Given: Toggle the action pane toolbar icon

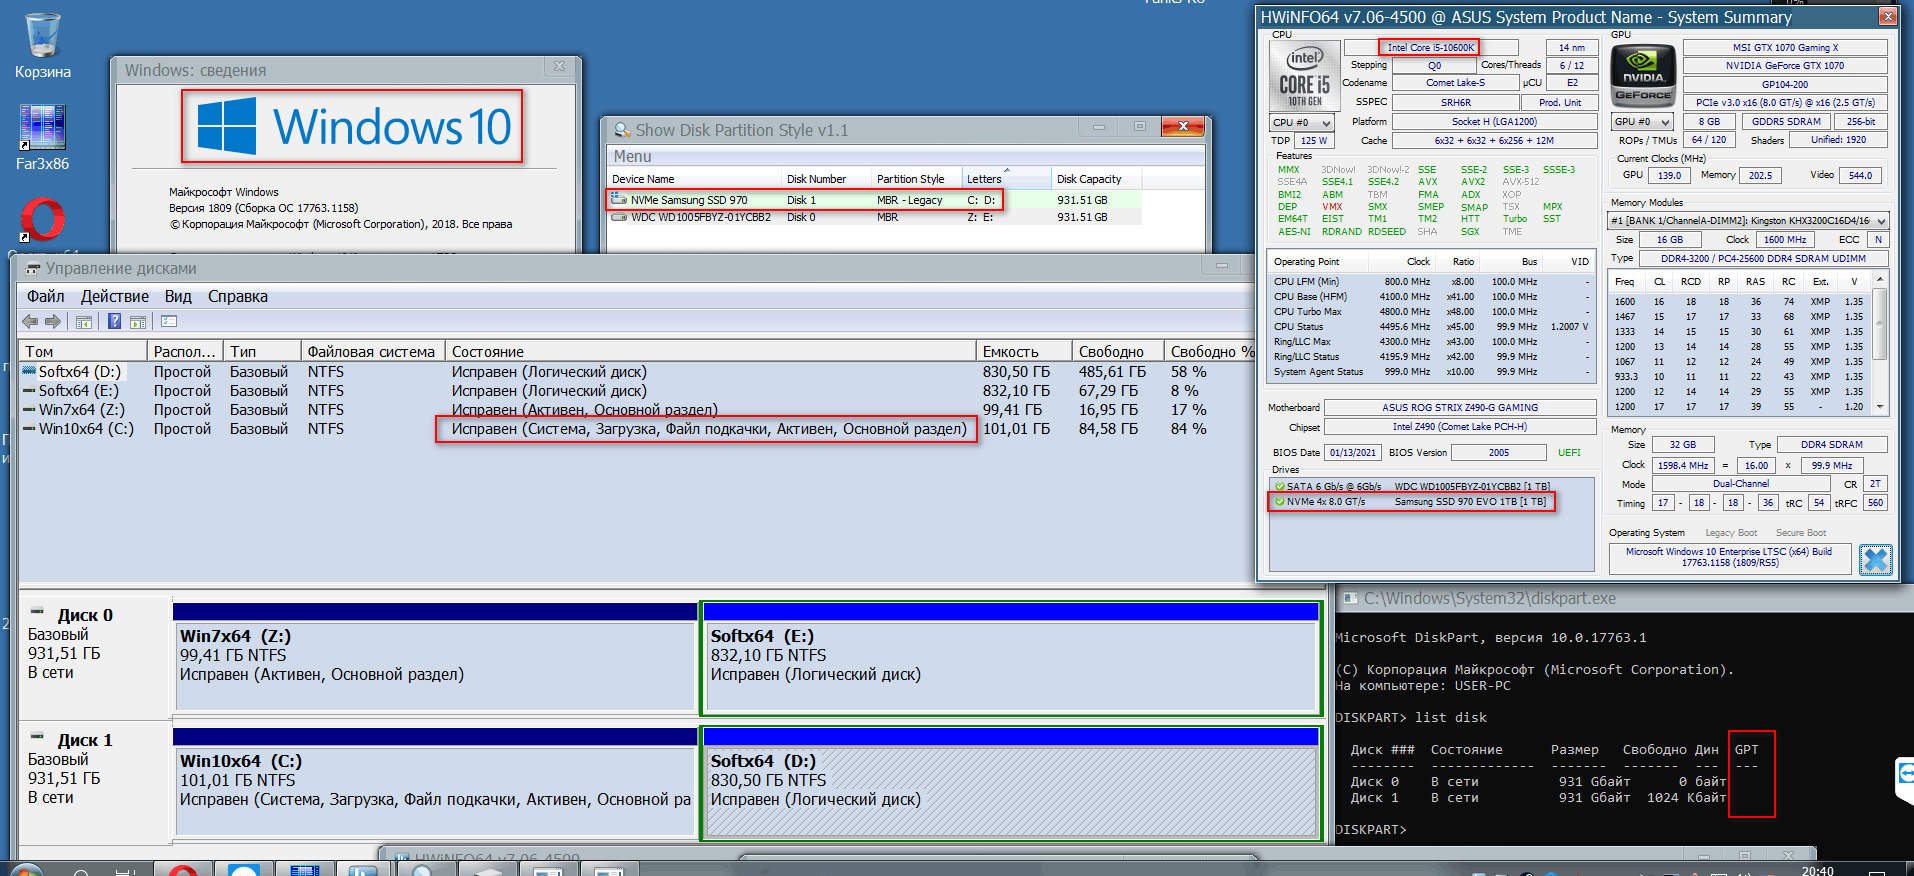Looking at the screenshot, I should (138, 321).
